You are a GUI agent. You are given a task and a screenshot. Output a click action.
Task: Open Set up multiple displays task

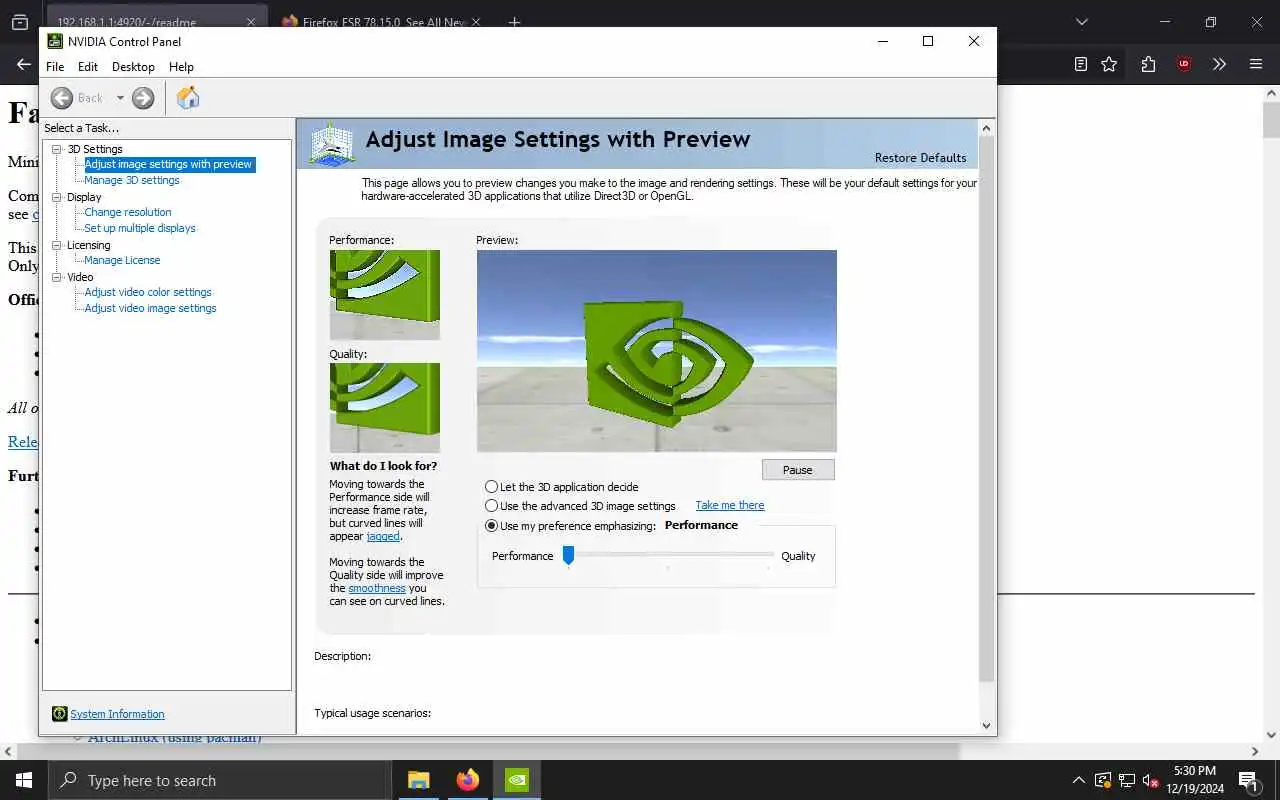pyautogui.click(x=140, y=228)
